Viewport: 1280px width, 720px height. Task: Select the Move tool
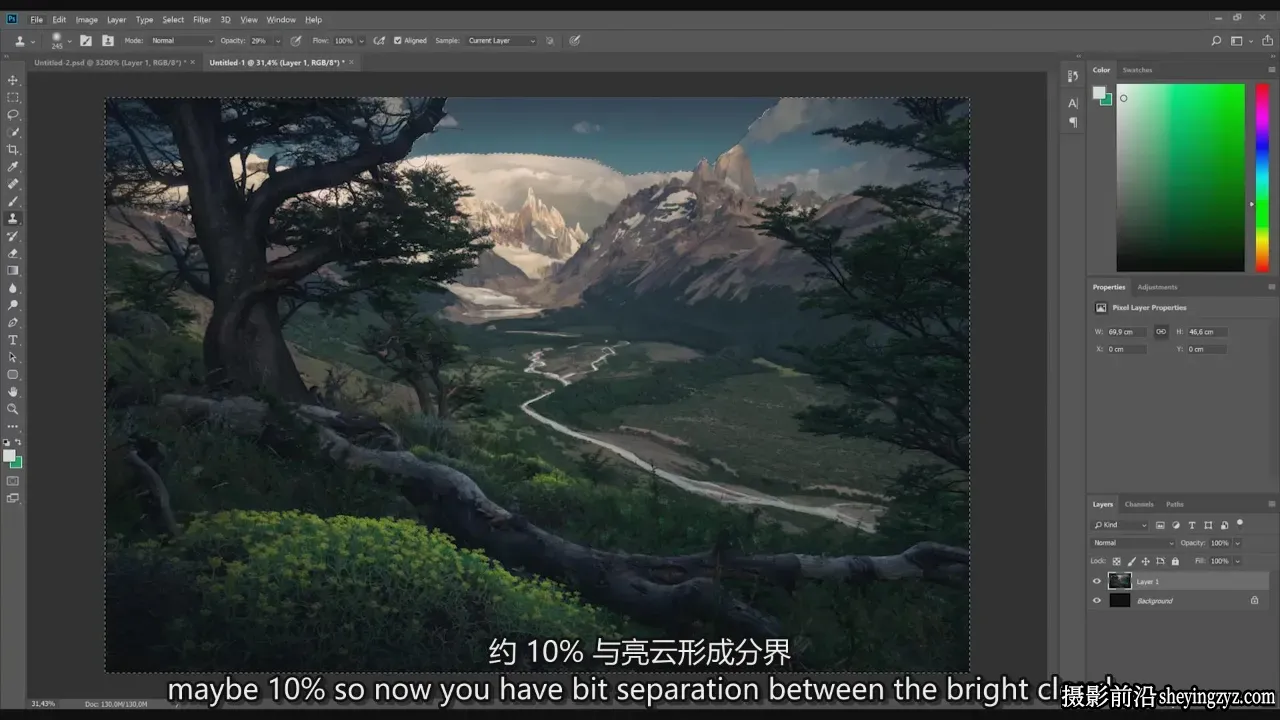point(13,80)
